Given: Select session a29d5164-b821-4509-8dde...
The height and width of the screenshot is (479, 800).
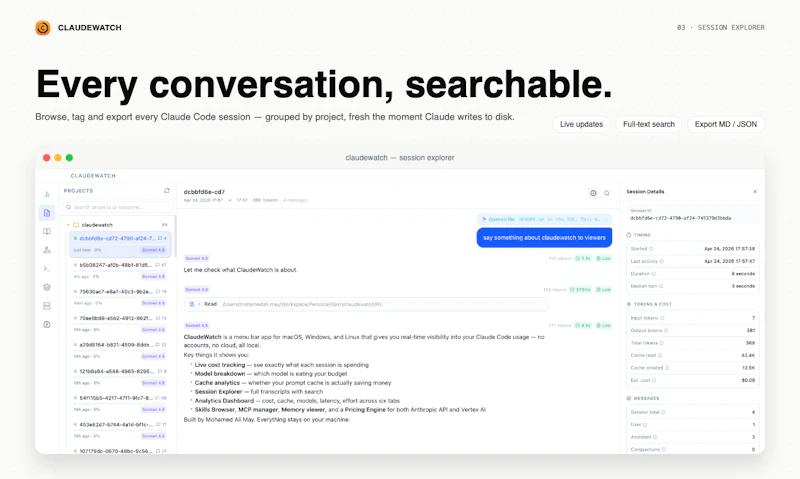Looking at the screenshot, I should coord(120,350).
